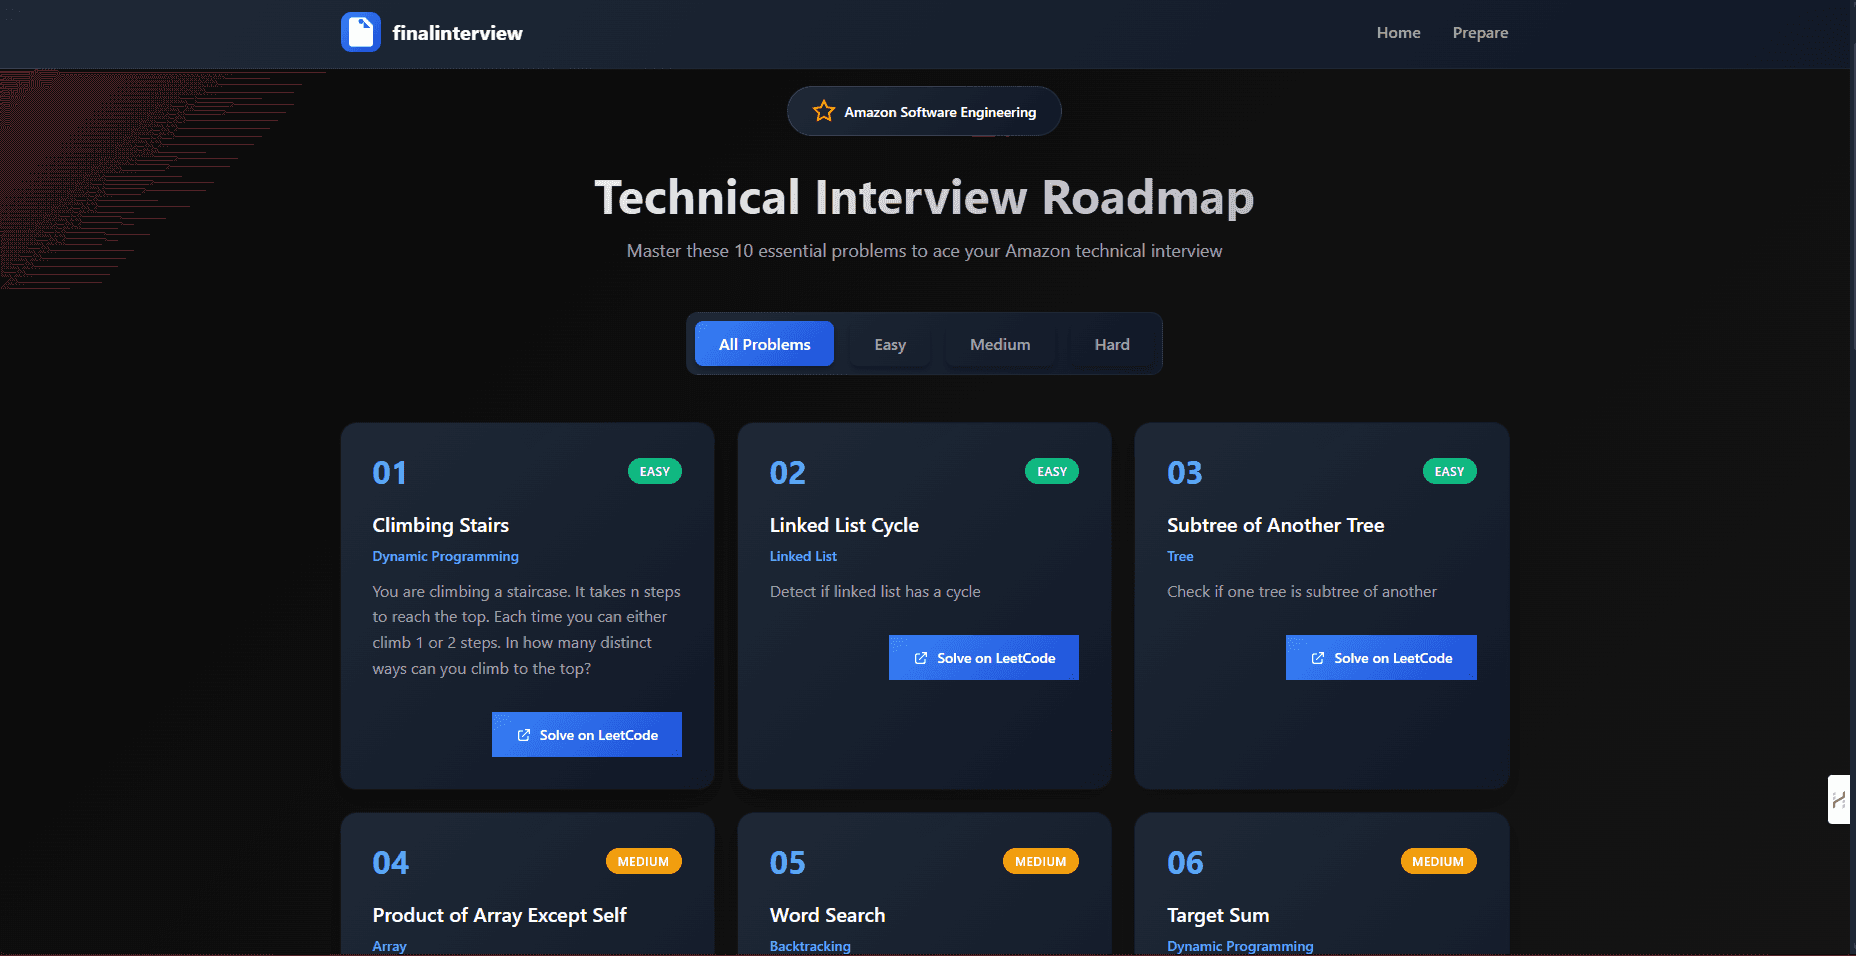Open the Home navigation link

coord(1398,33)
